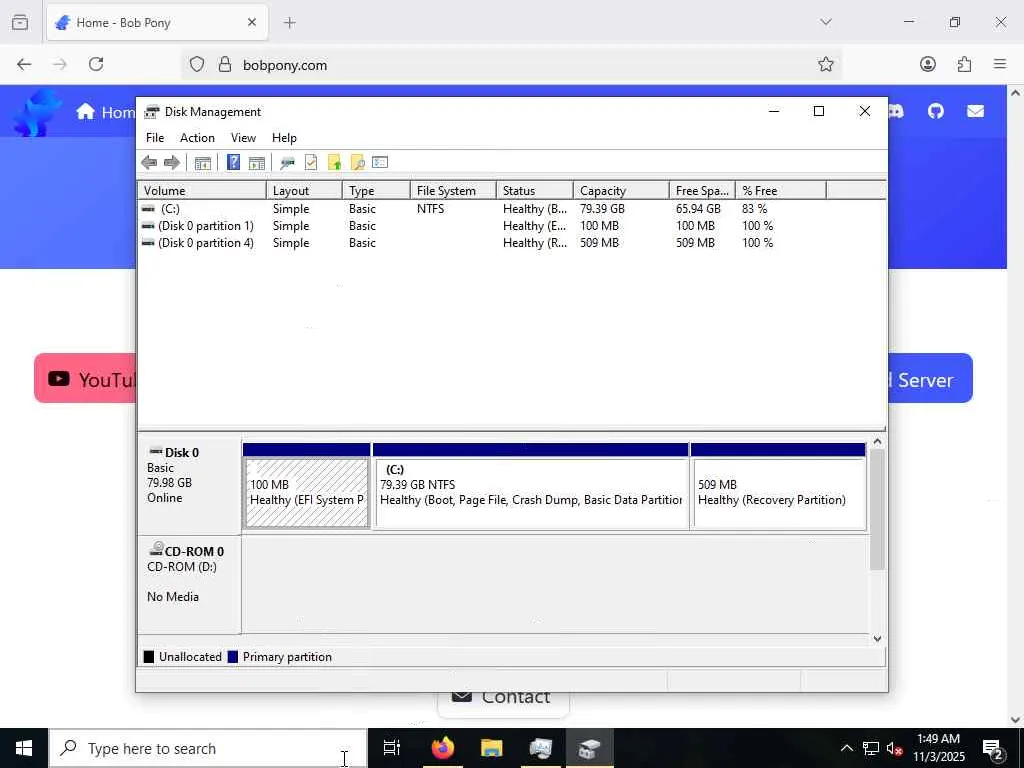Open the Windows Start menu
The height and width of the screenshot is (768, 1024).
click(x=24, y=748)
